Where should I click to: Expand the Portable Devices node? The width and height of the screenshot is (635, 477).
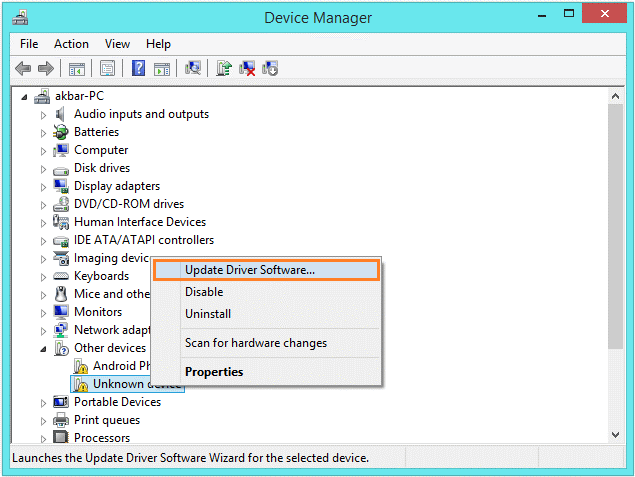coord(43,402)
